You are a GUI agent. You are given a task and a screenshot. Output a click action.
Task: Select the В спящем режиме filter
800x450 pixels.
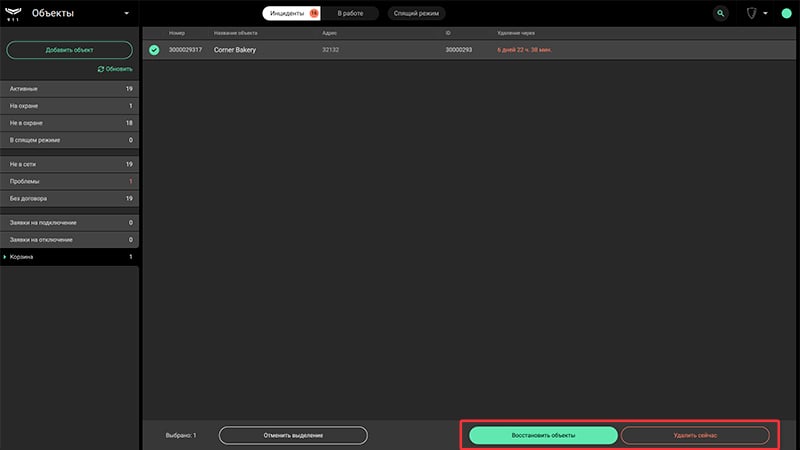click(x=69, y=140)
